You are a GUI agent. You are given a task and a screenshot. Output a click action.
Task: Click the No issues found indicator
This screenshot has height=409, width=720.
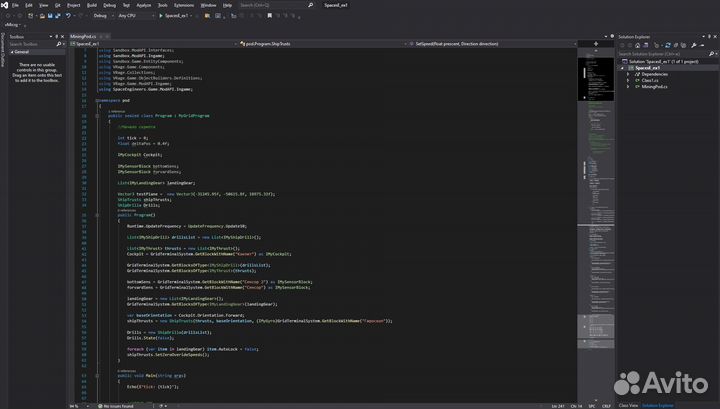[116, 406]
